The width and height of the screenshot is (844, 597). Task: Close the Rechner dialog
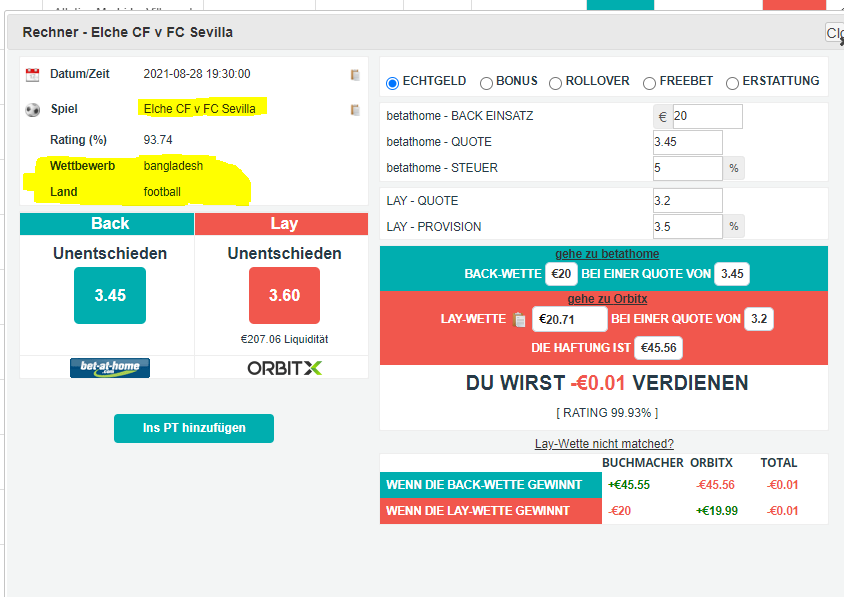pos(834,33)
